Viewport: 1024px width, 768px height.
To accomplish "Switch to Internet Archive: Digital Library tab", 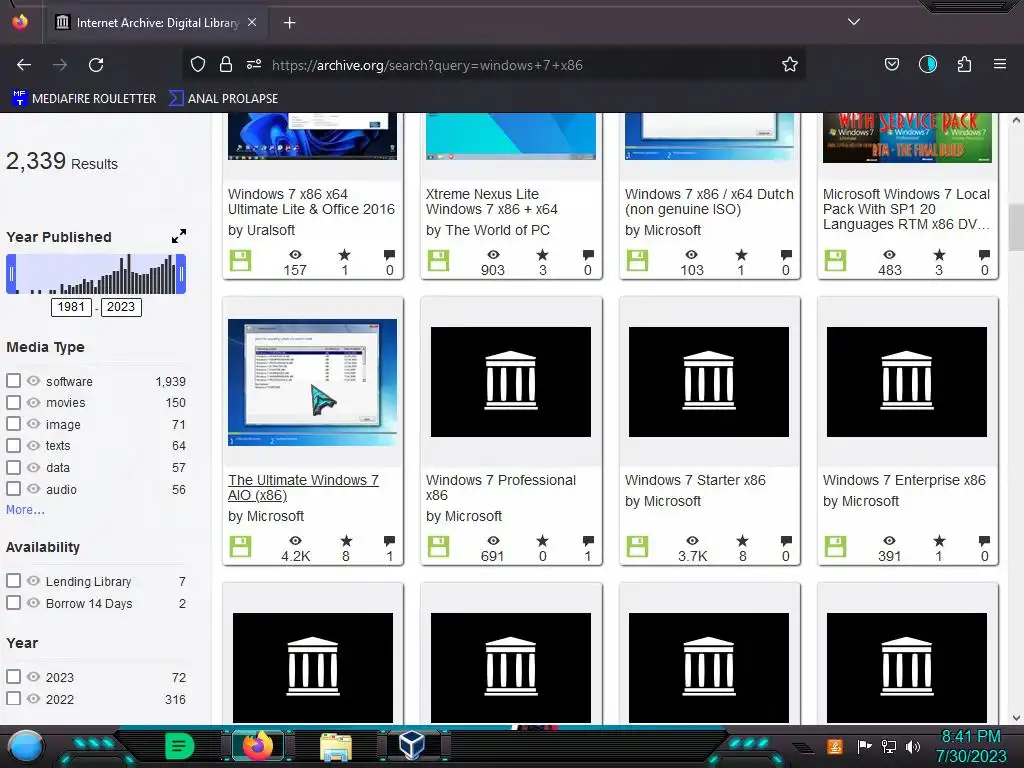I will pyautogui.click(x=157, y=23).
